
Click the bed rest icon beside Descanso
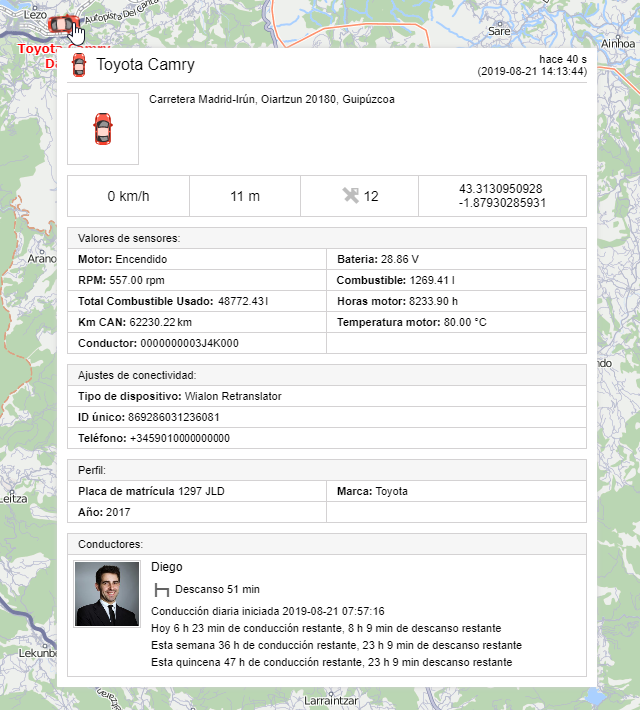[x=161, y=590]
